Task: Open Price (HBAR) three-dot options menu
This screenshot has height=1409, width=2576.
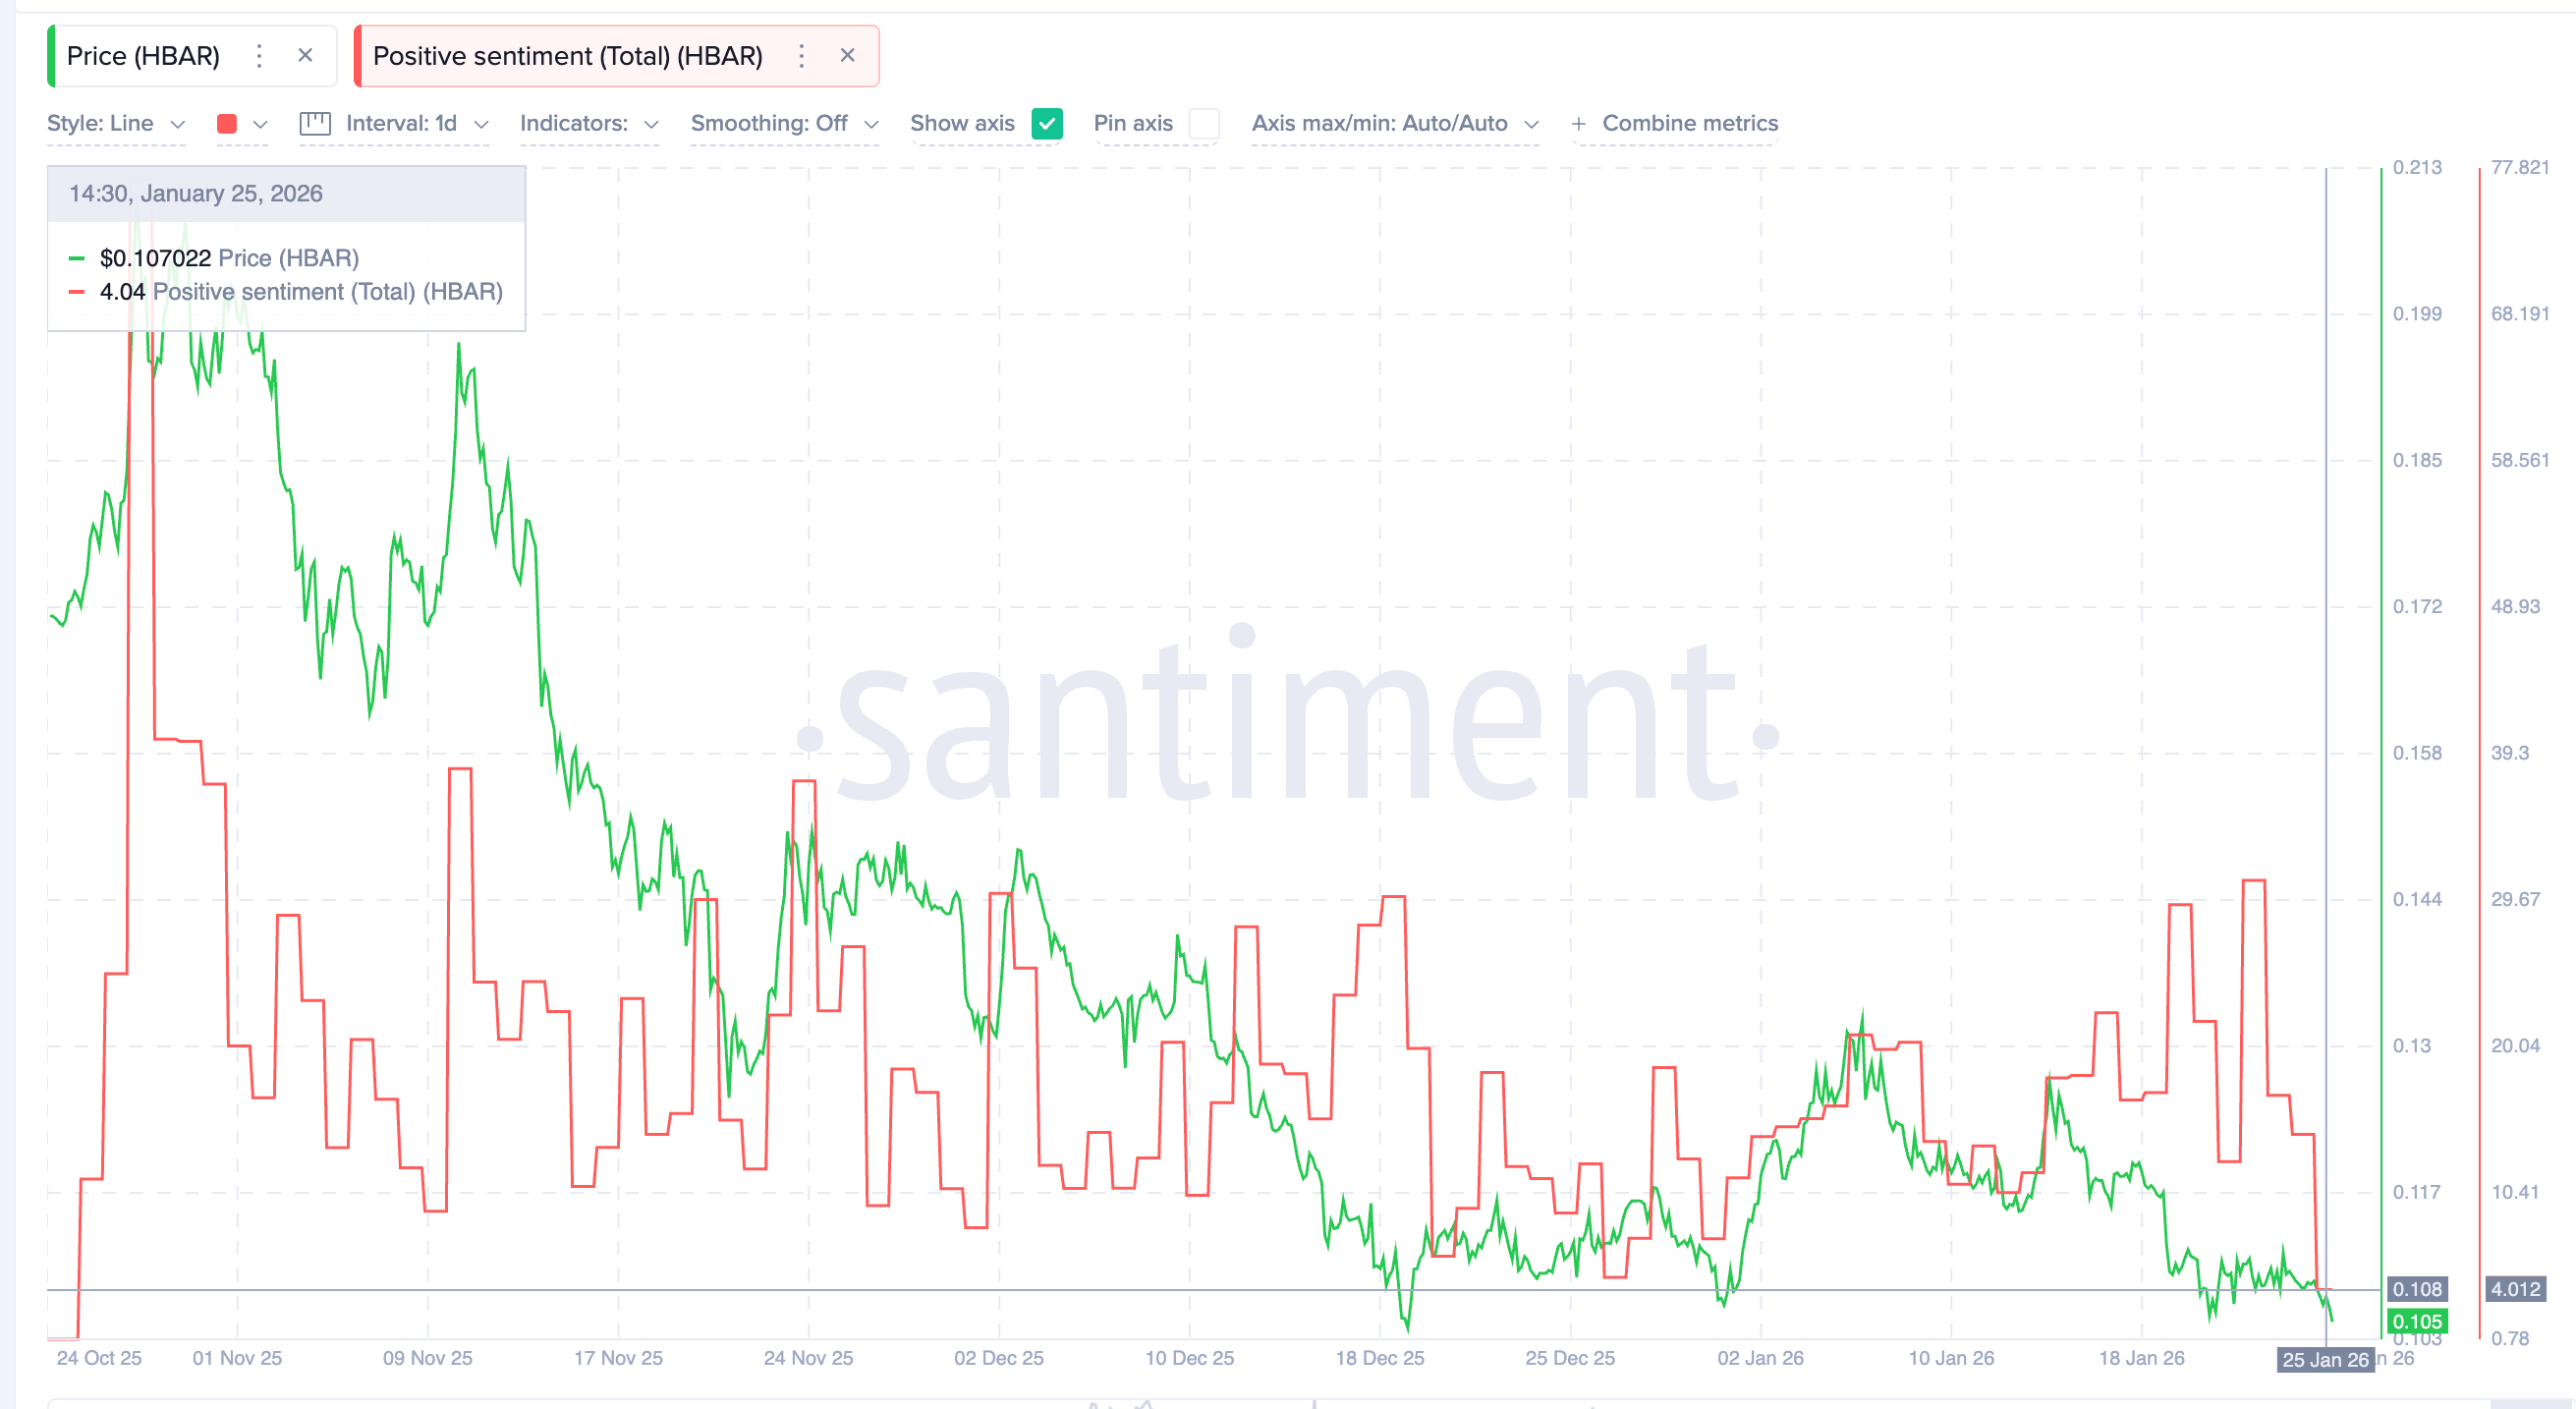Action: pyautogui.click(x=259, y=56)
